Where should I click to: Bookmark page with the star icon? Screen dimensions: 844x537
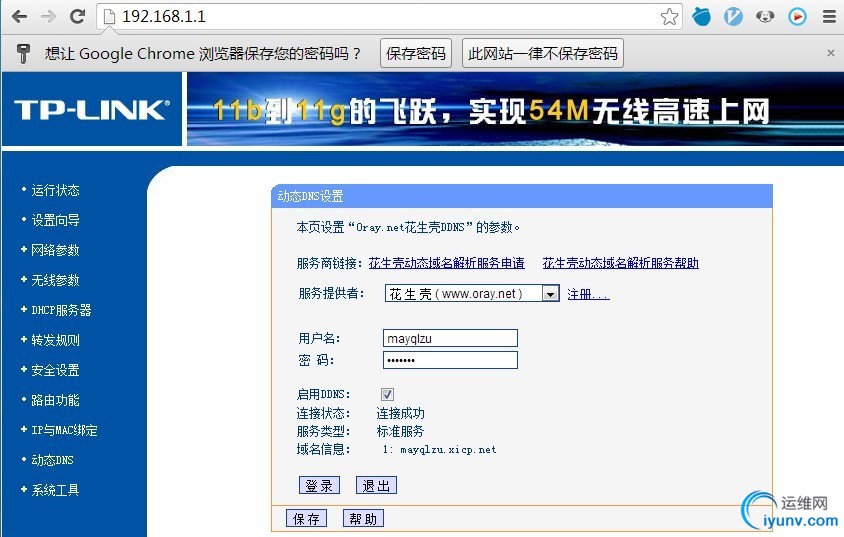pos(669,17)
